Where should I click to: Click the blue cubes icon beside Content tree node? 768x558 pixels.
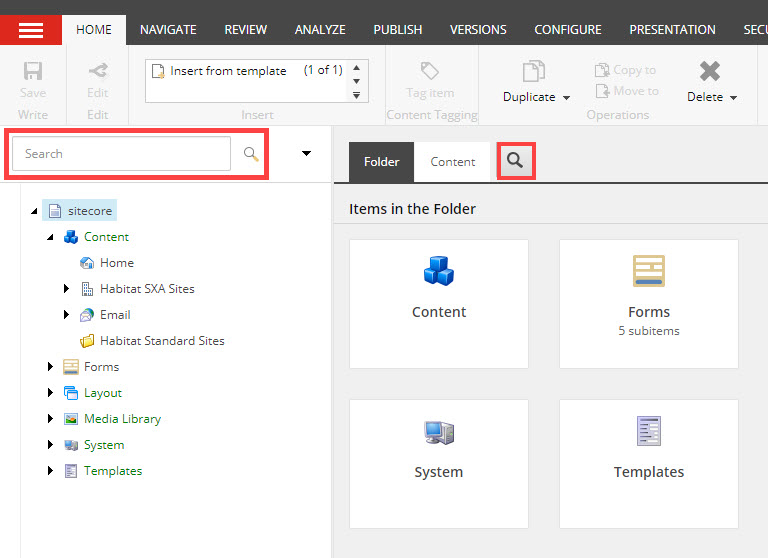(x=71, y=237)
